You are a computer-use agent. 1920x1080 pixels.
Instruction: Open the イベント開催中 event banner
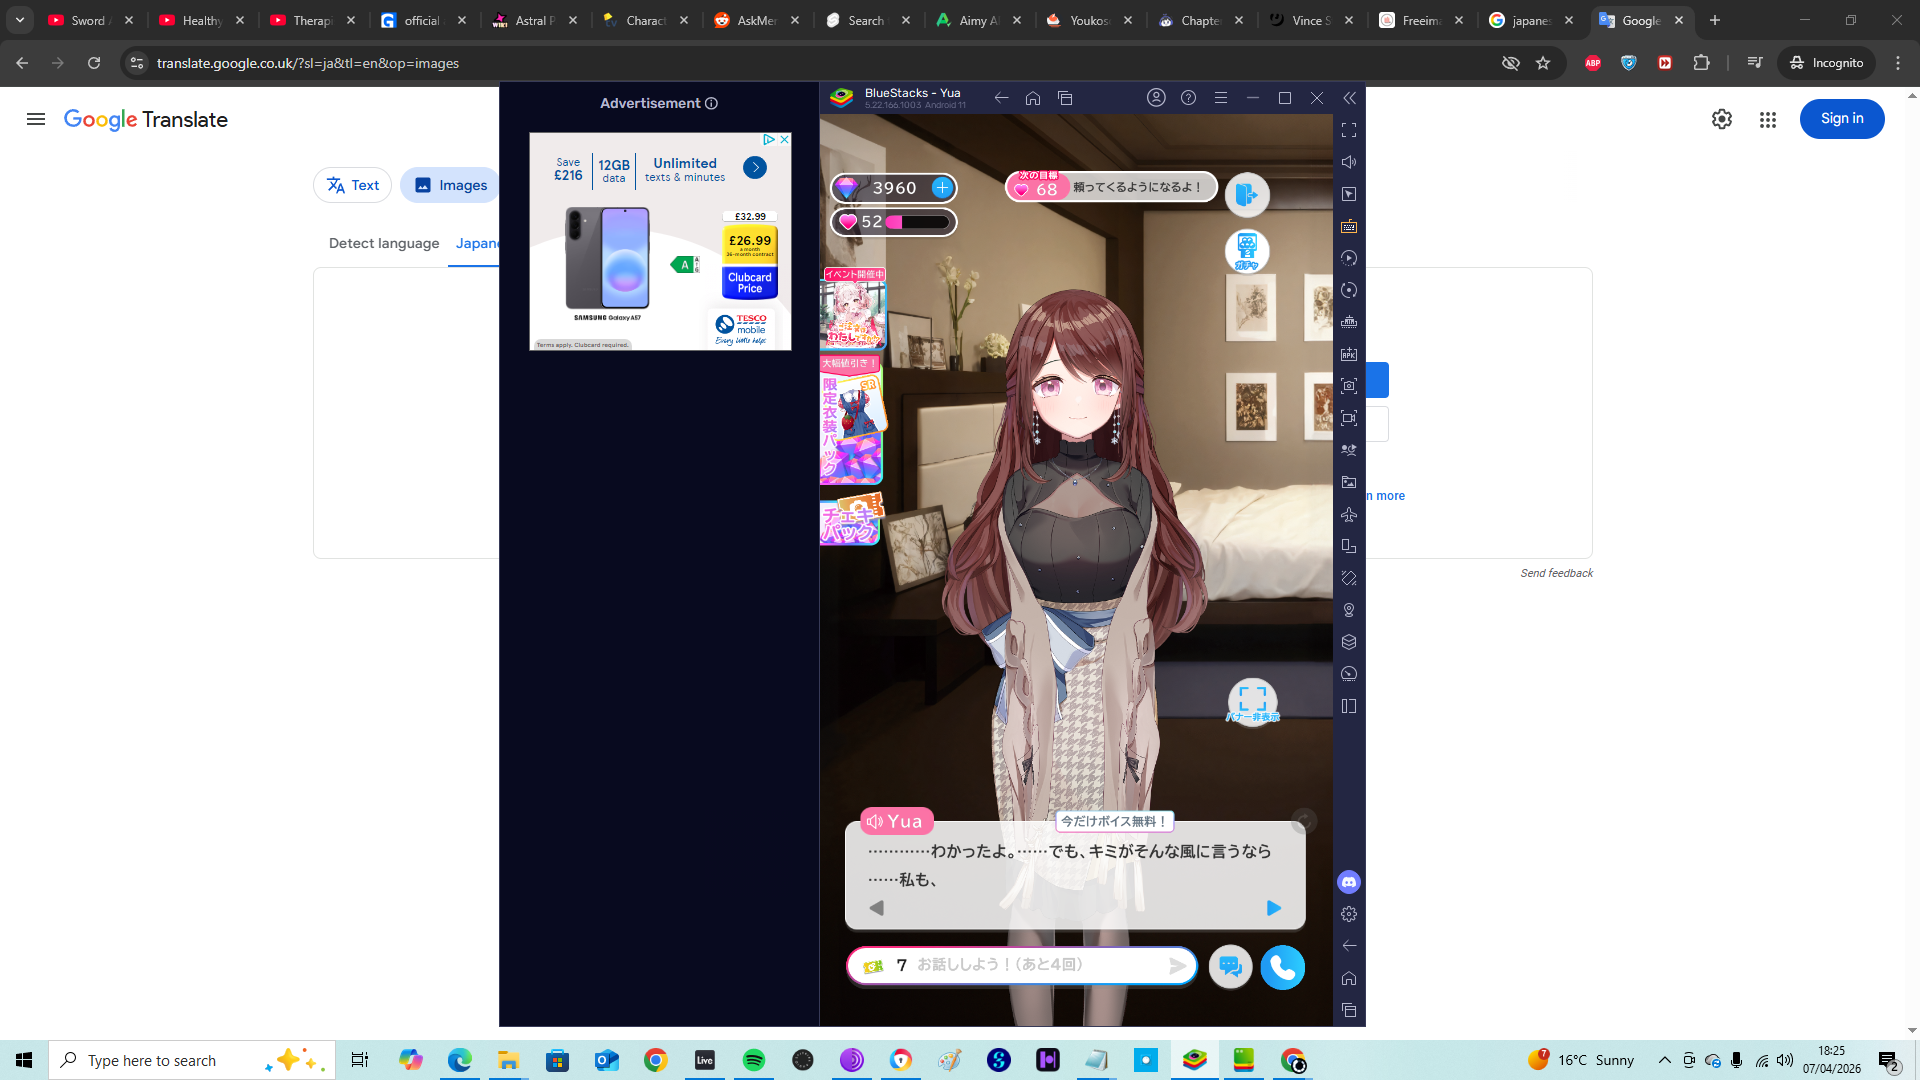(853, 308)
